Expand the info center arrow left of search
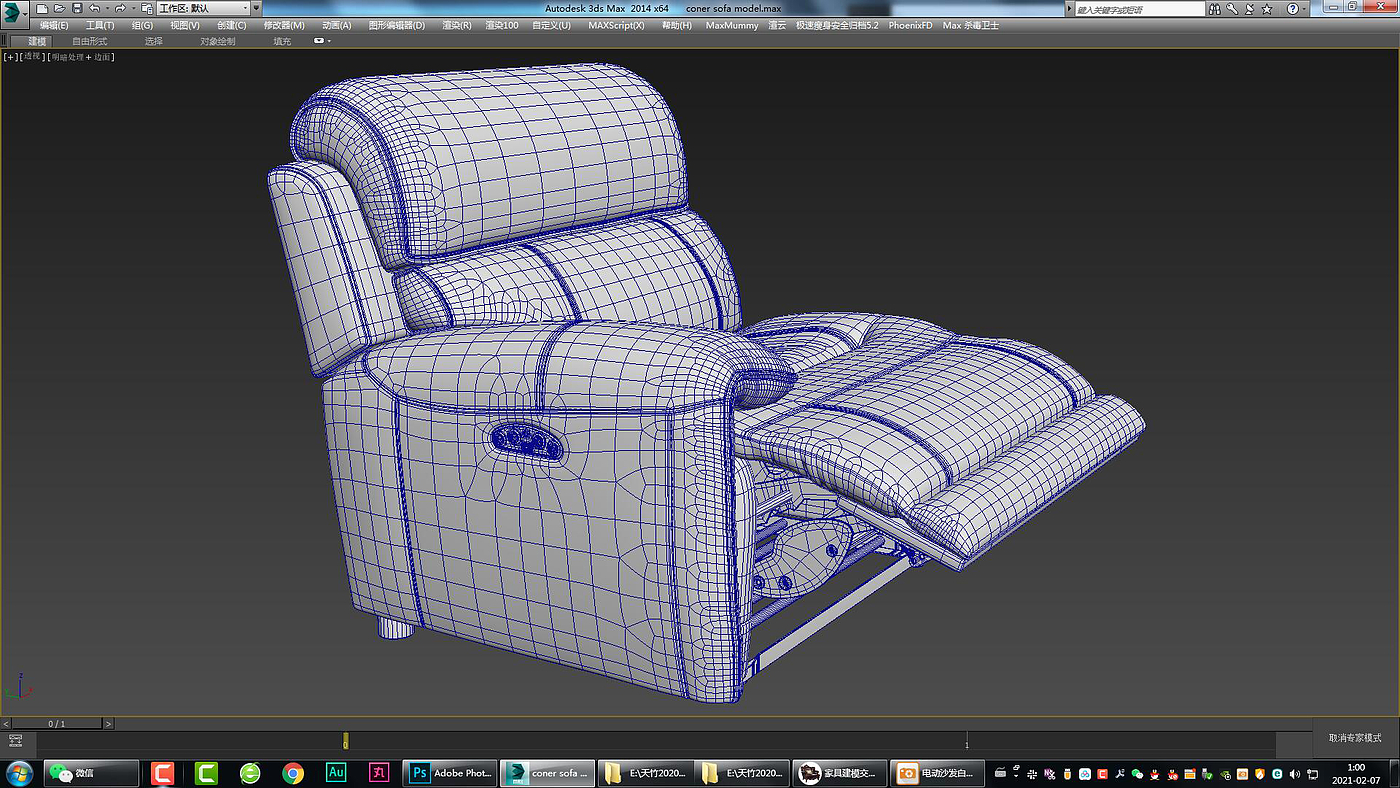The image size is (1400, 788). tap(1069, 9)
